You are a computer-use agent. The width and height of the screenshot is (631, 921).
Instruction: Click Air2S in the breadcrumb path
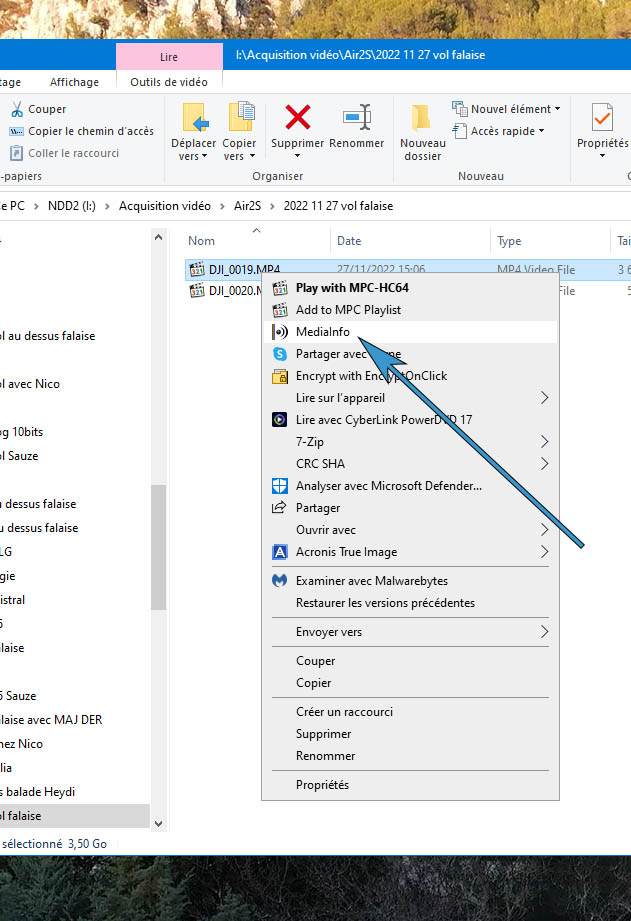point(247,206)
